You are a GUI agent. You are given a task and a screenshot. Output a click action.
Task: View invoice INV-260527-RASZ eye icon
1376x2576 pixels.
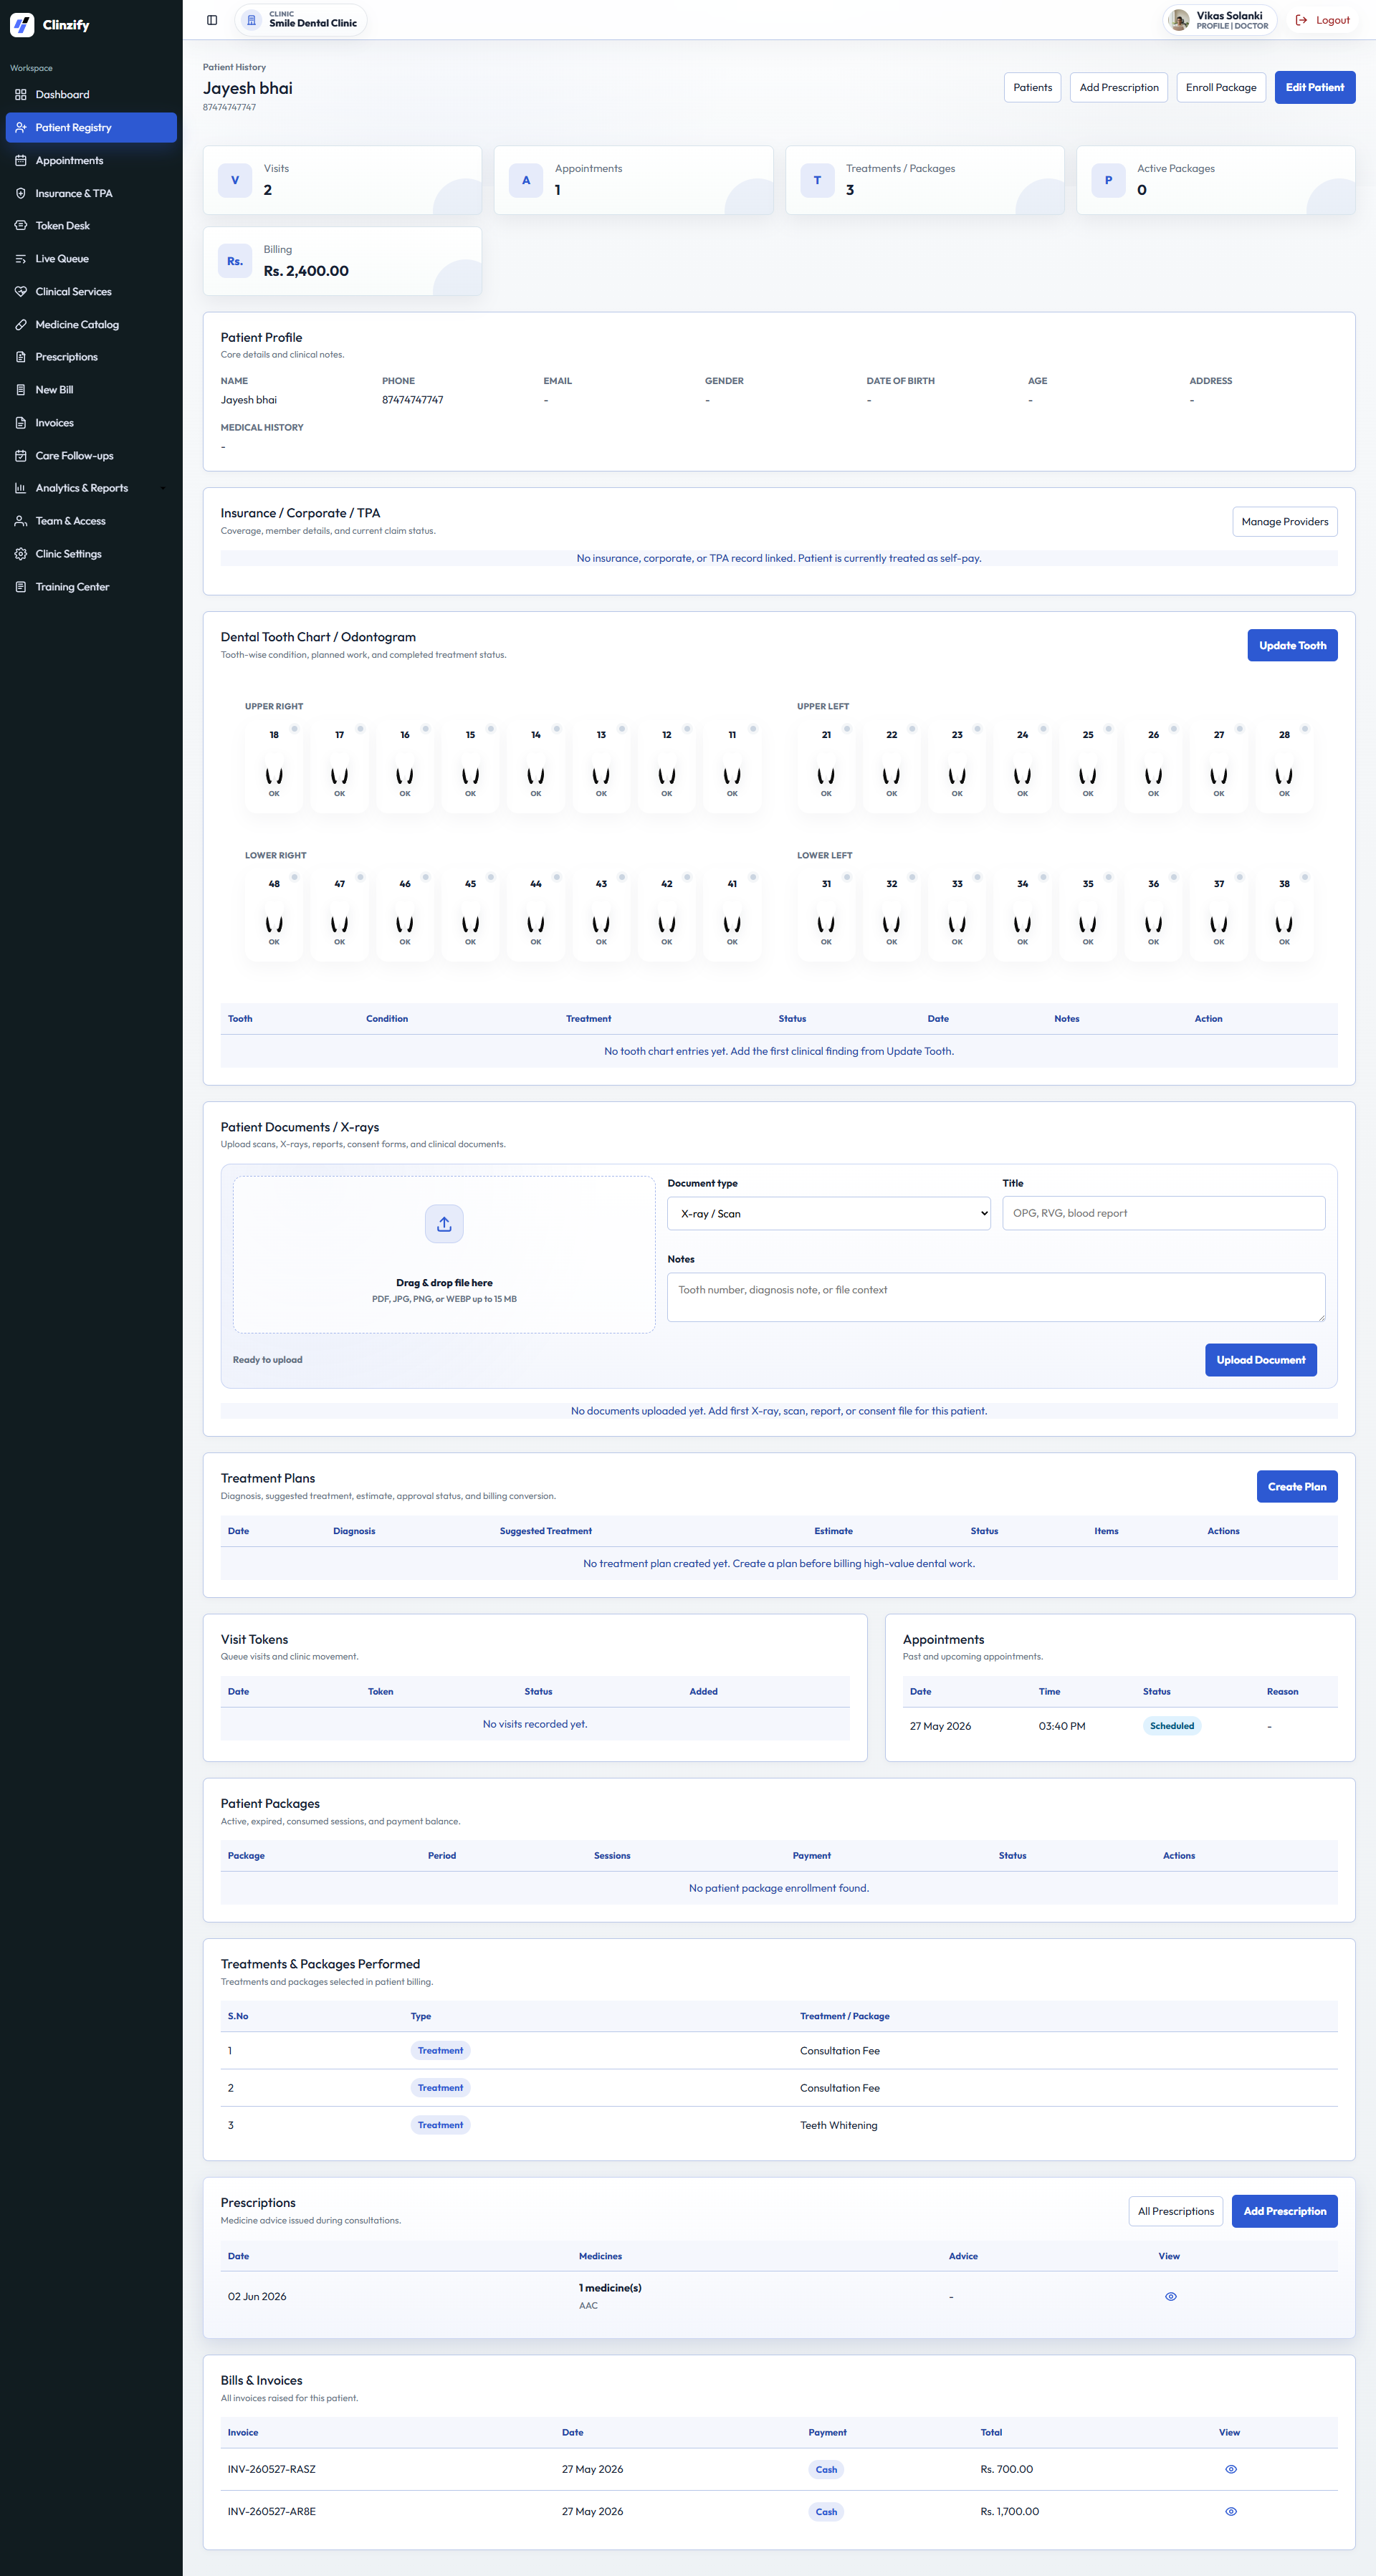click(x=1231, y=2469)
